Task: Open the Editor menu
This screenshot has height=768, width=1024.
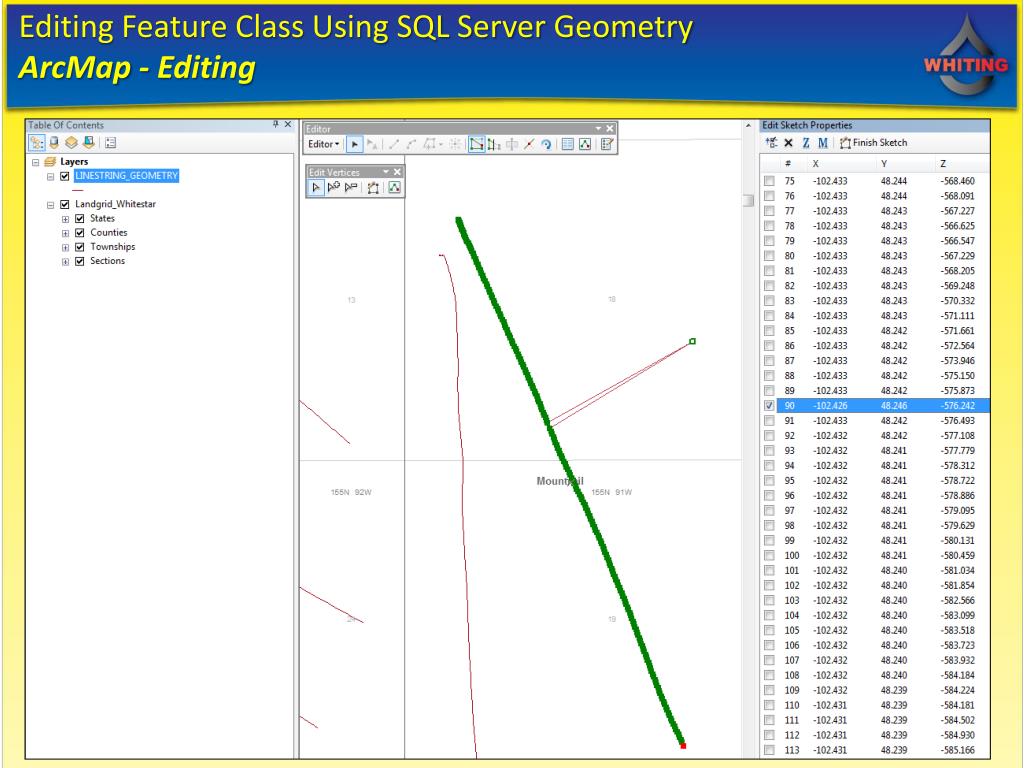Action: 324,144
